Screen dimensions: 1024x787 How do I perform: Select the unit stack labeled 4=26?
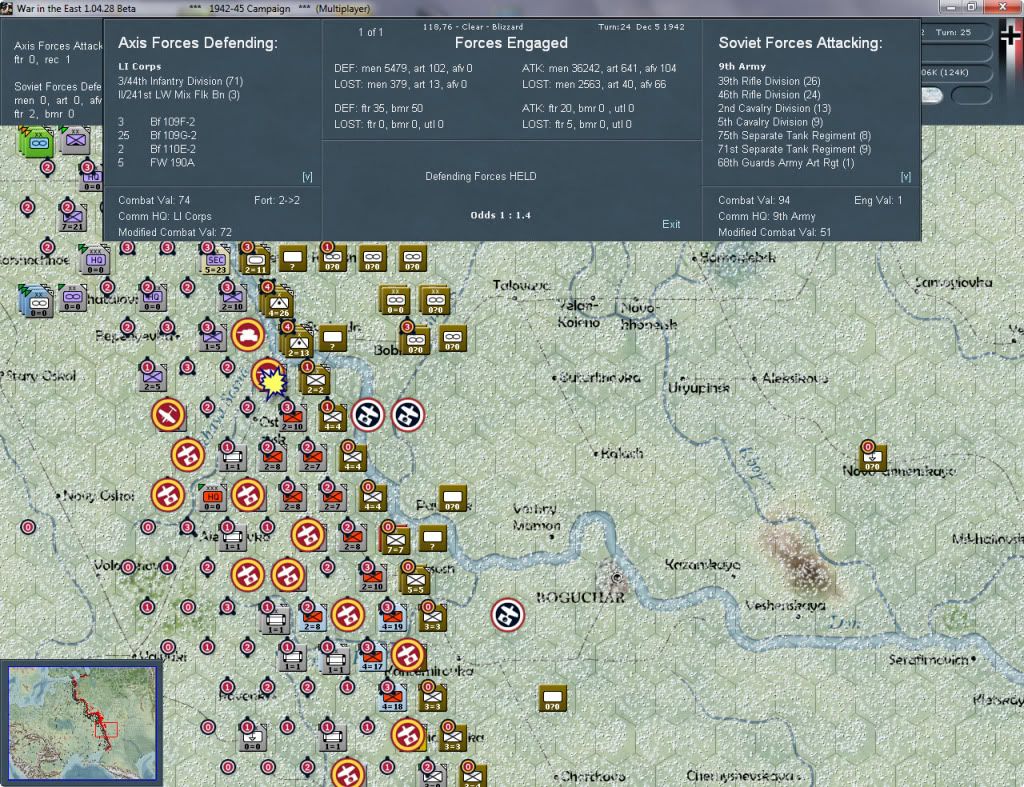click(279, 302)
